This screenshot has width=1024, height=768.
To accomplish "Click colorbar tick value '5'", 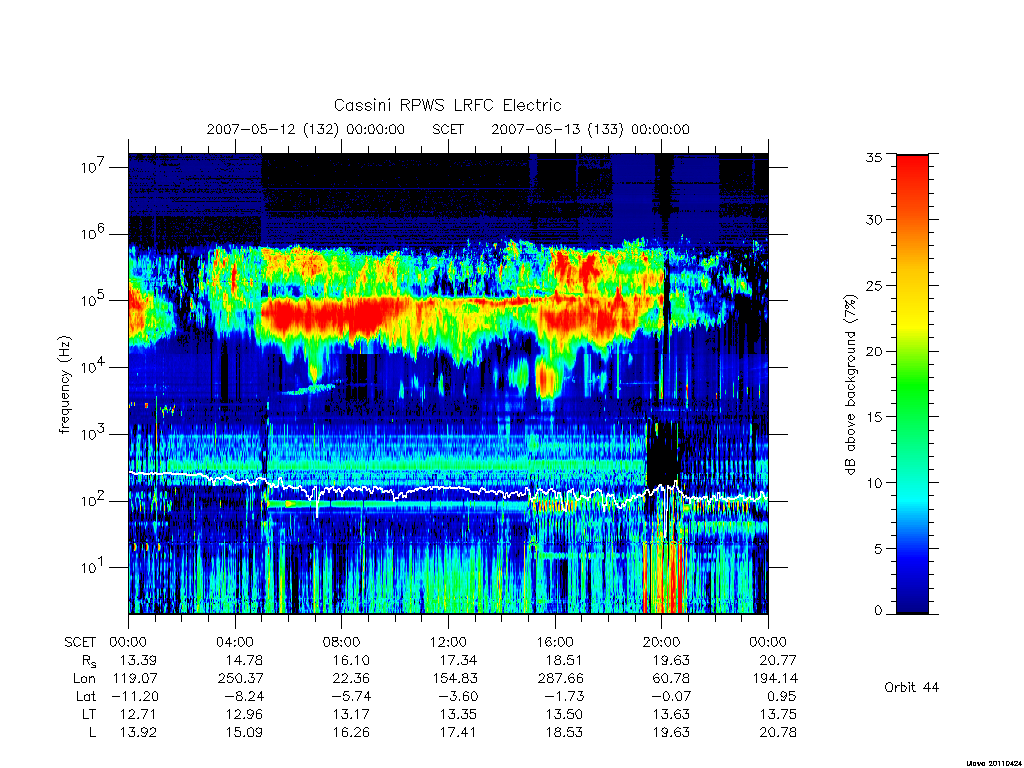I will click(878, 549).
